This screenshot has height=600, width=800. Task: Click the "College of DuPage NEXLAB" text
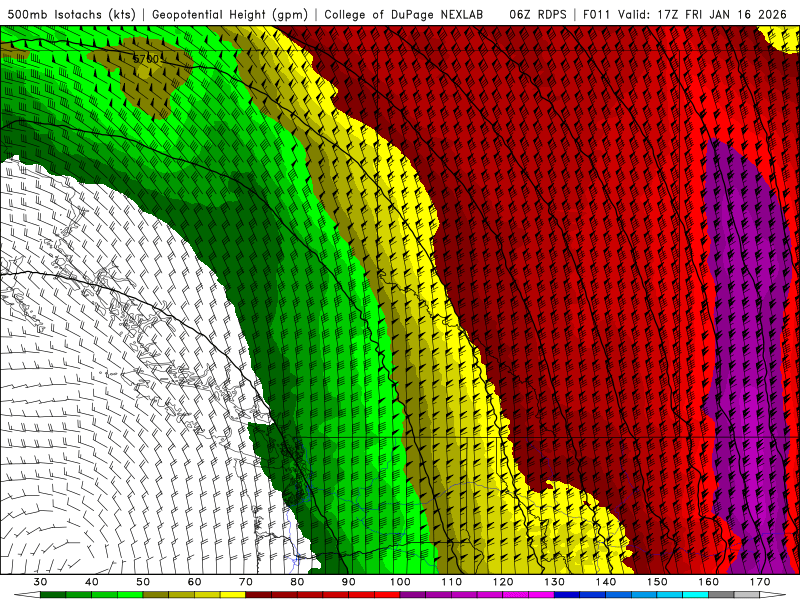click(x=404, y=15)
